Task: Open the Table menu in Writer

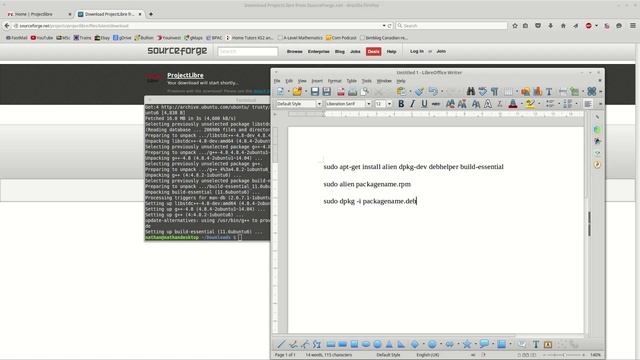Action: 351,81
